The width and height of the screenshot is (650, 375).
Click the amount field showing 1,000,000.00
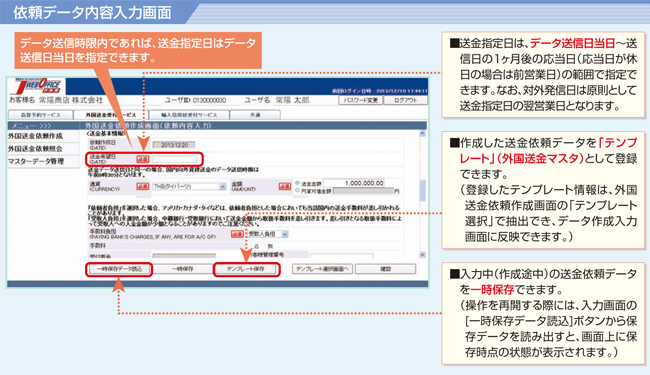(354, 183)
